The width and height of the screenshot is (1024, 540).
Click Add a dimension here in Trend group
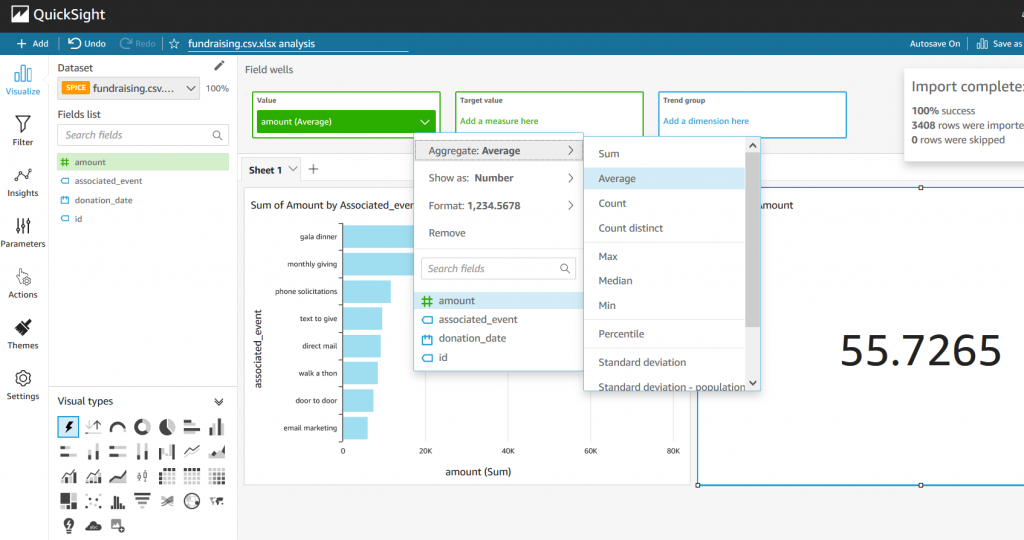[x=706, y=121]
